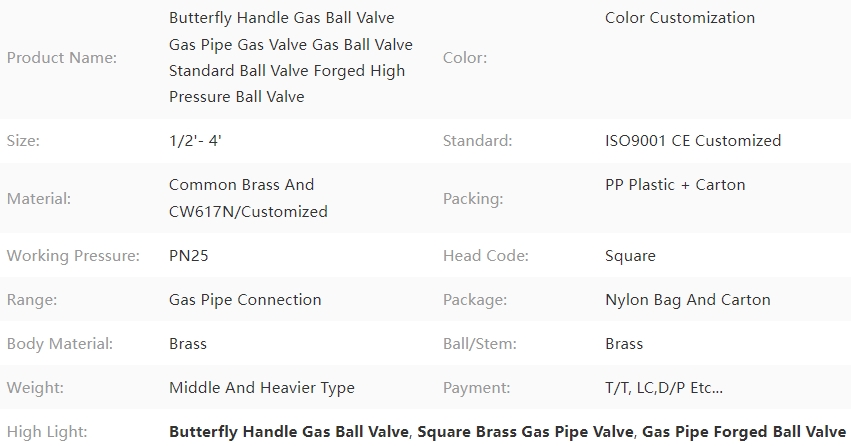Viewport: 851px width, 446px height.
Task: Open the Square Brass Gas Pipe Valve link
Action: tap(525, 432)
